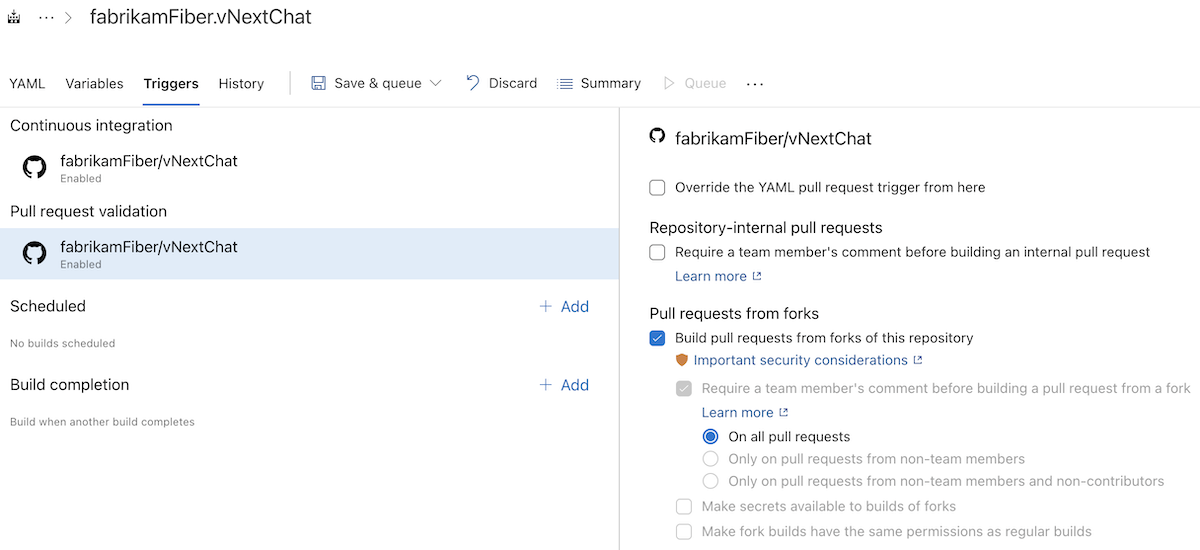Select non-team members and non-contributors radio option
This screenshot has width=1200, height=550.
(710, 481)
